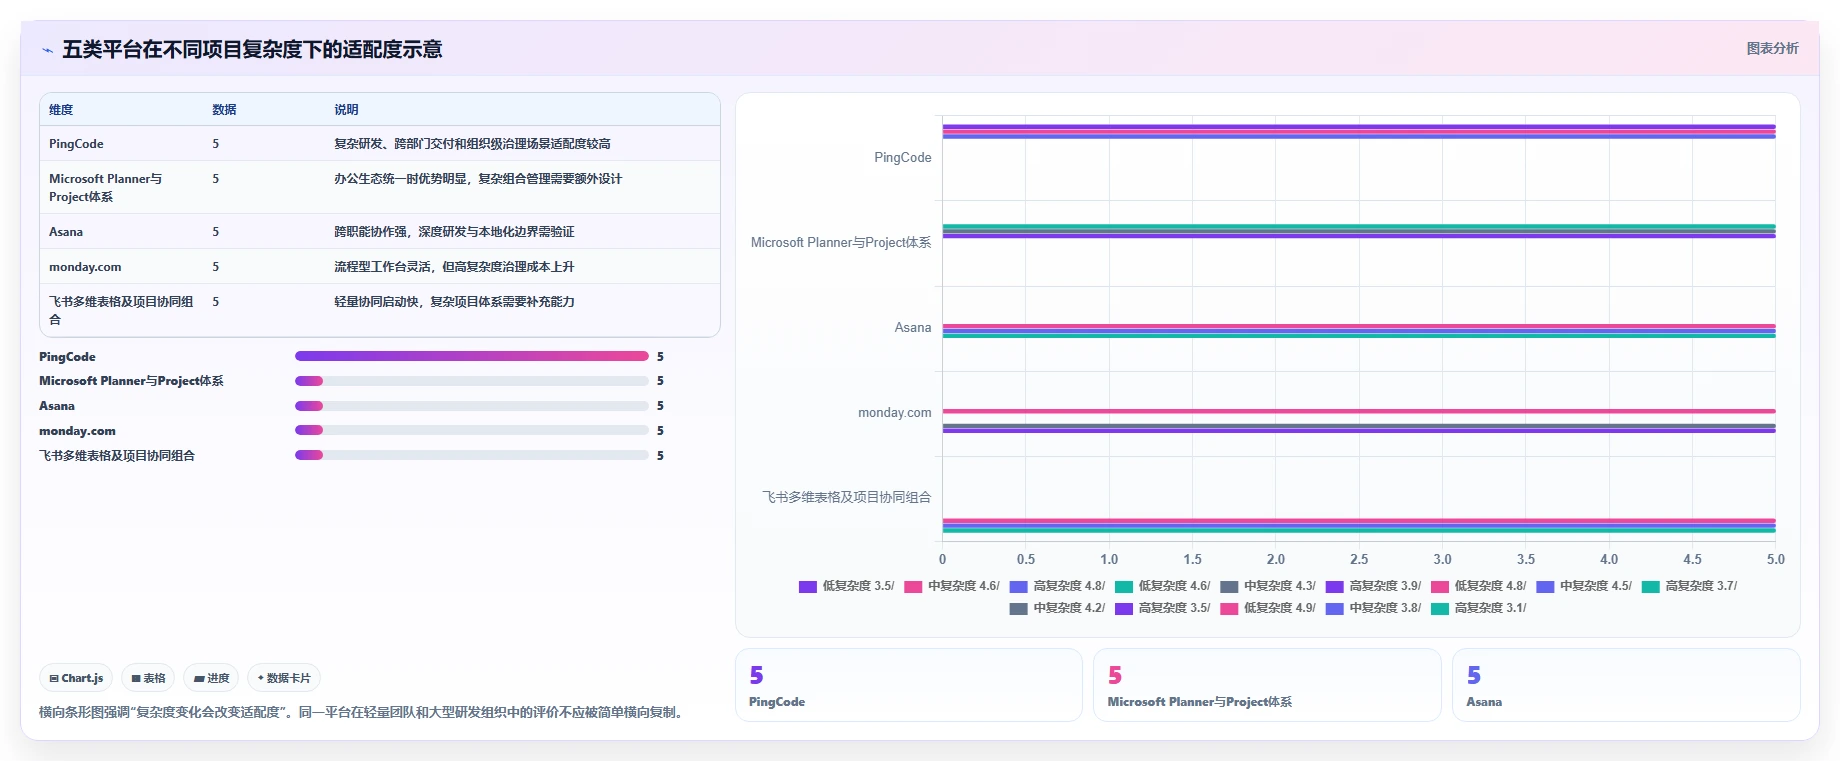
Task: Click the x-axis tick label 2.5
Action: 1359,560
